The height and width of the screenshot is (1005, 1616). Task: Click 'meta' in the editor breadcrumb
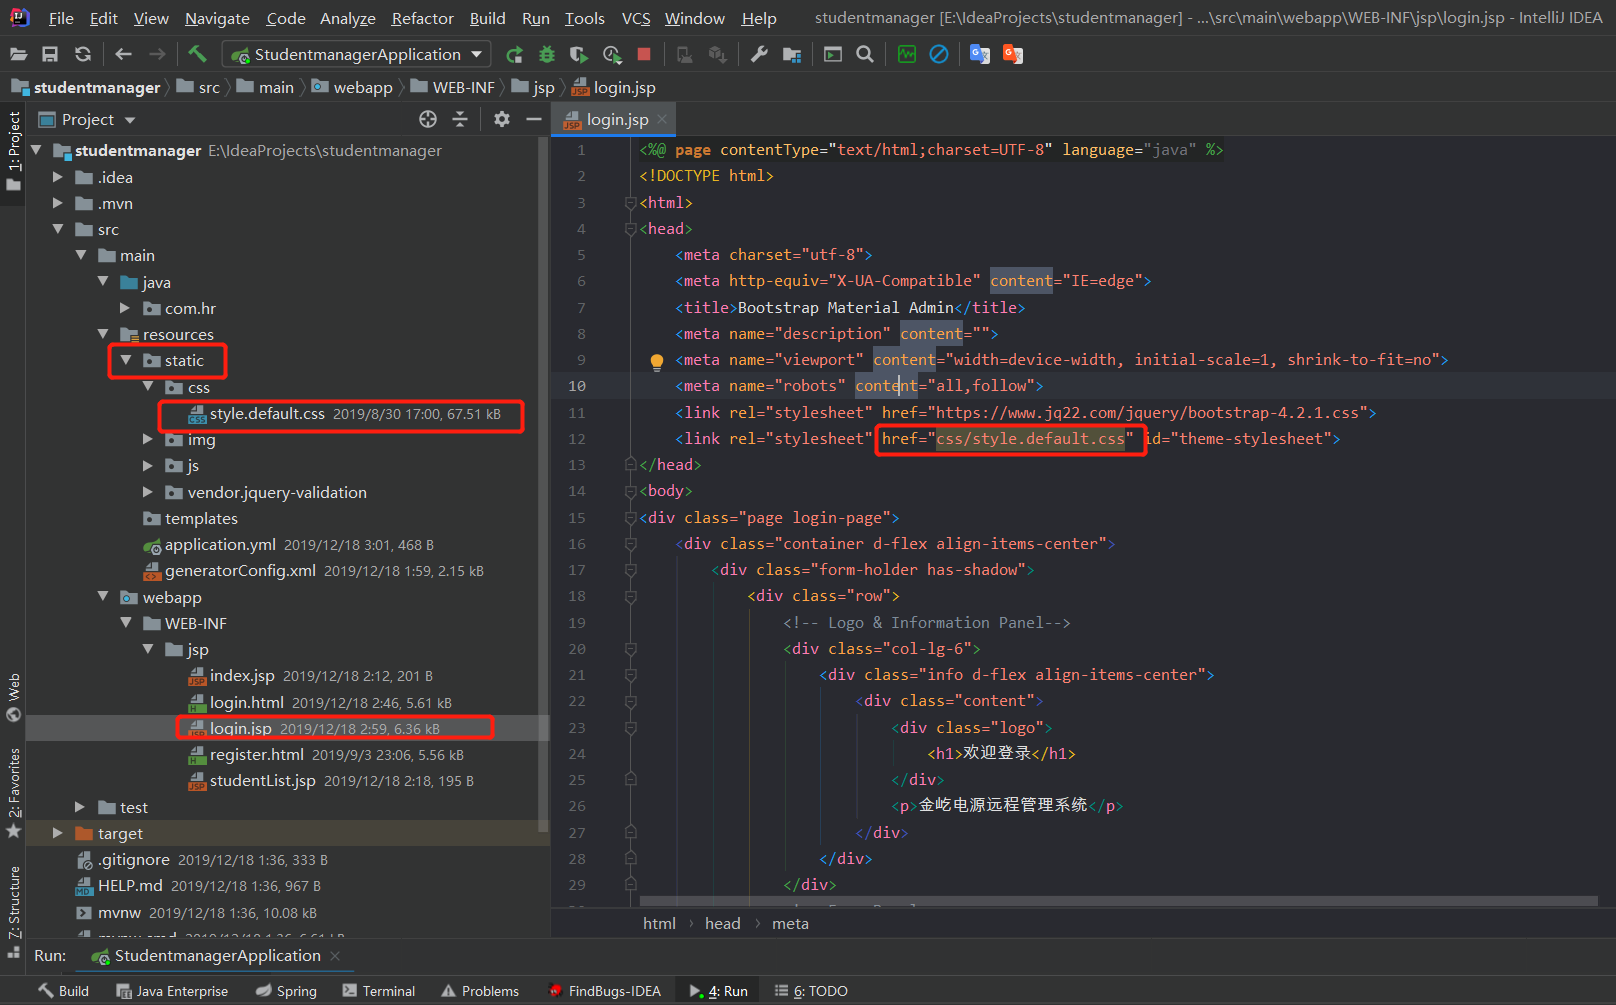tap(790, 924)
